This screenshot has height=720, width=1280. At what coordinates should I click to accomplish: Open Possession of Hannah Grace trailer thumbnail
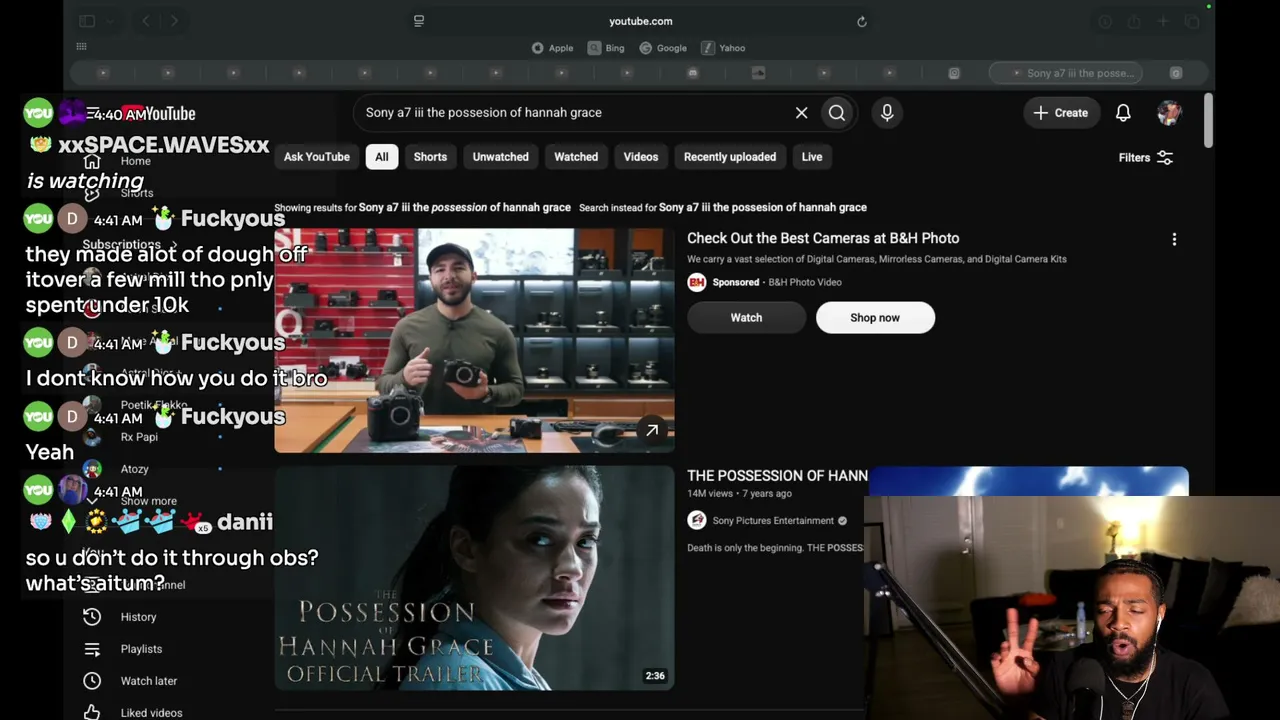coord(474,578)
